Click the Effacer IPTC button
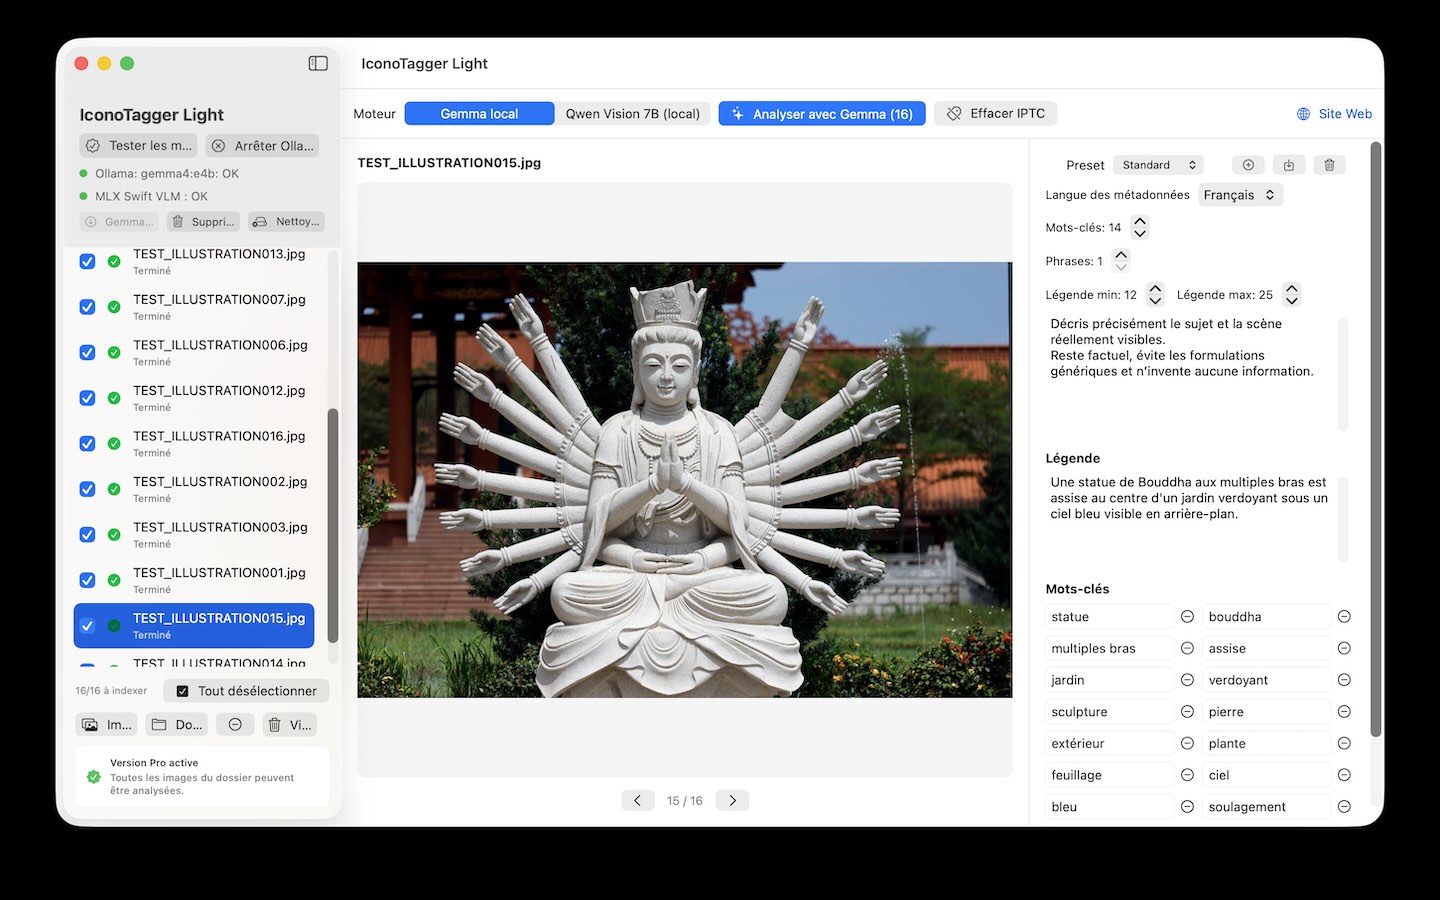This screenshot has width=1440, height=900. point(996,114)
